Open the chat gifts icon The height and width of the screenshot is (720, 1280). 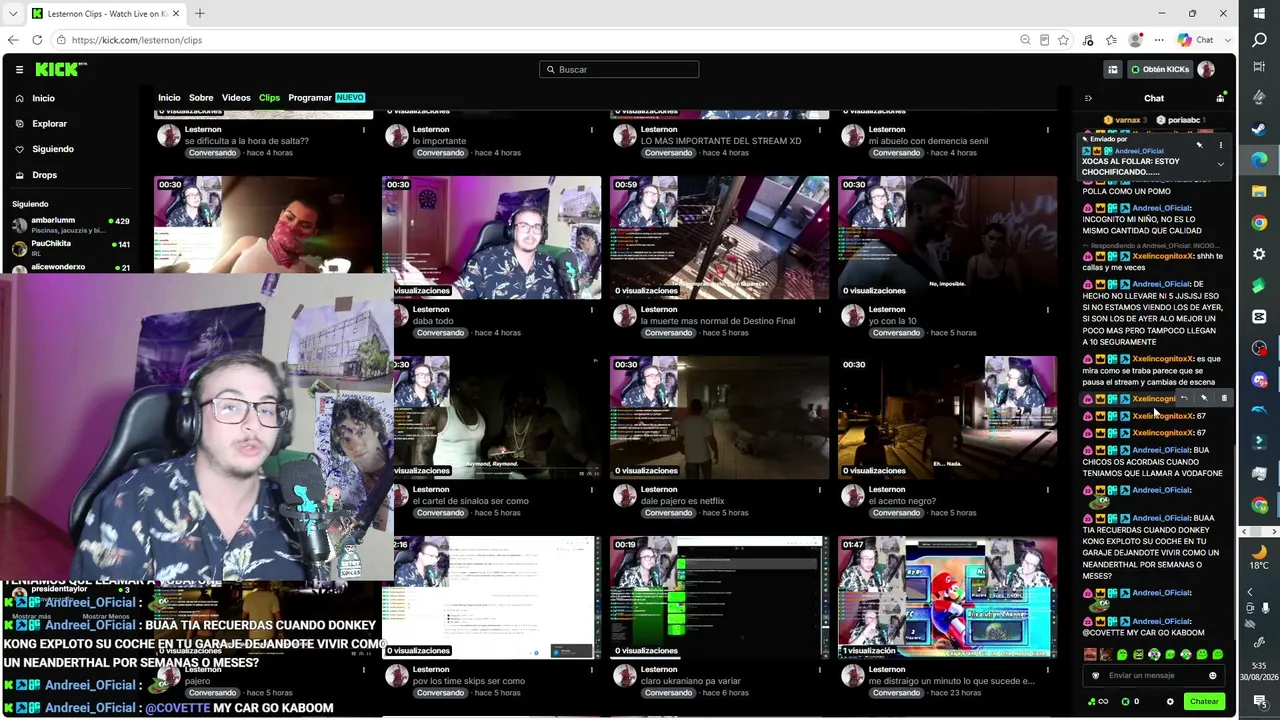[1220, 98]
